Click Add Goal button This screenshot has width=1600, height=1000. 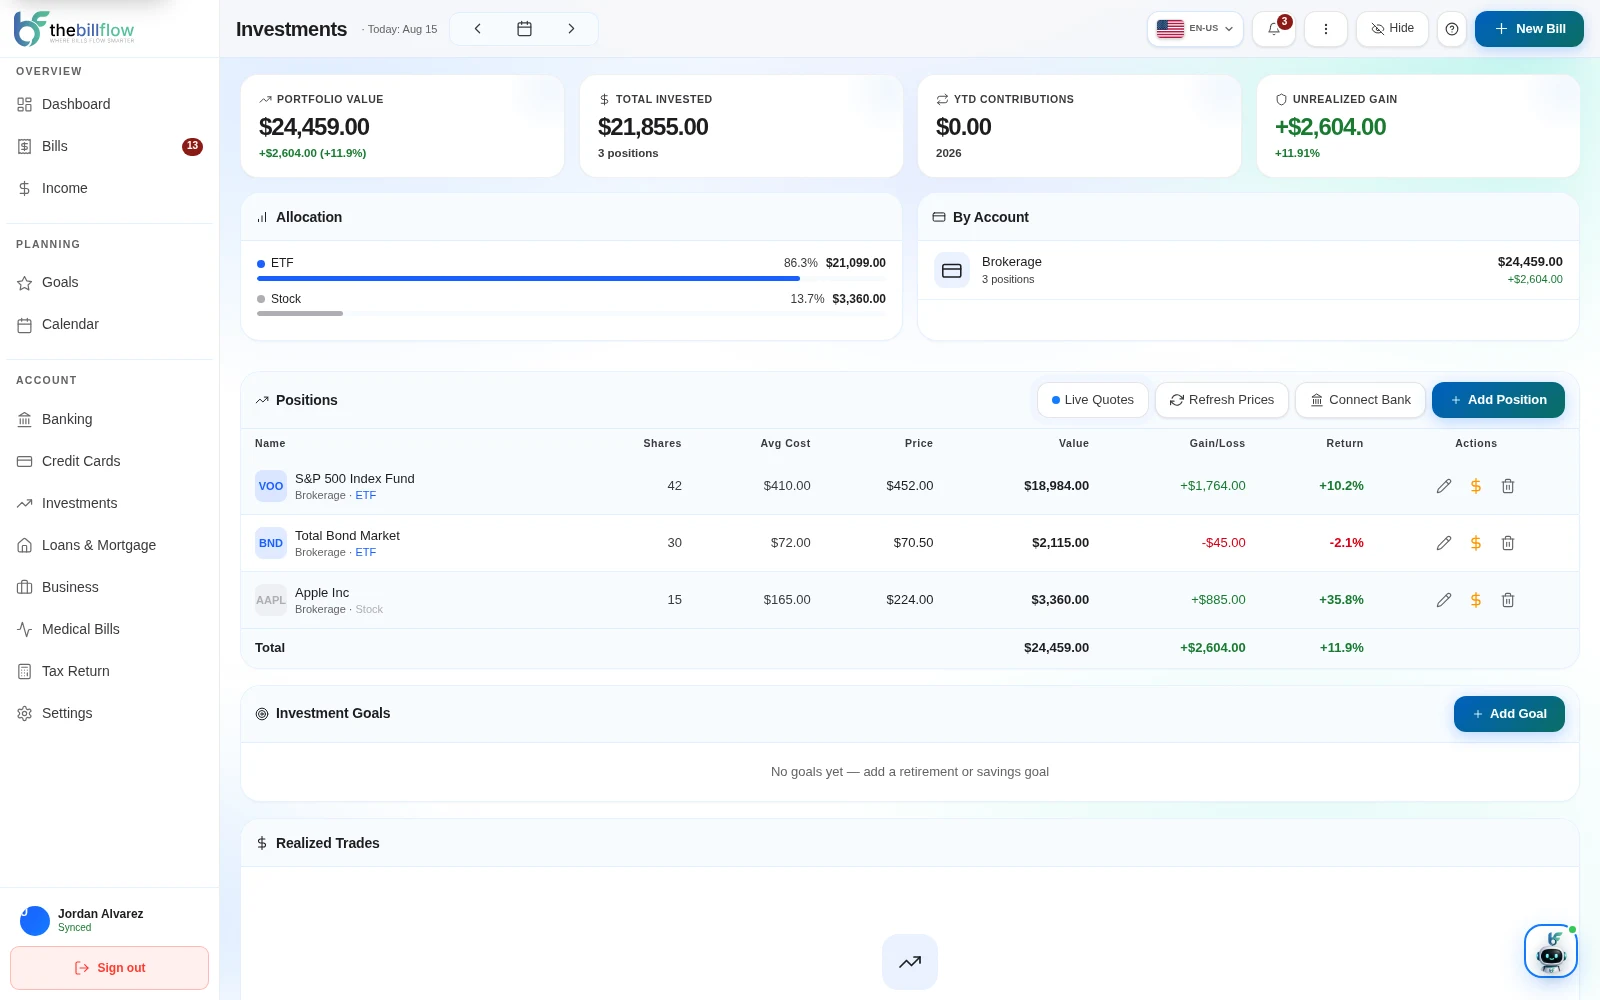tap(1509, 714)
